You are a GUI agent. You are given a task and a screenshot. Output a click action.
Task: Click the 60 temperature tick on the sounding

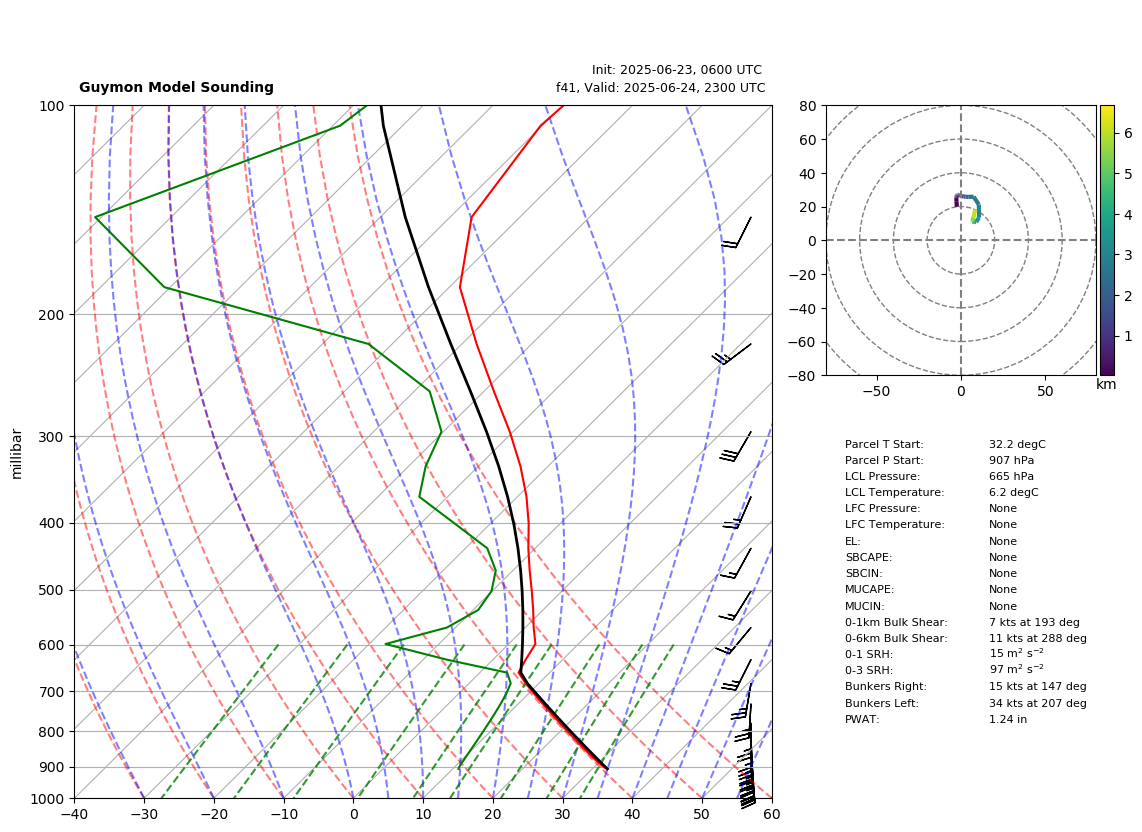(x=772, y=815)
